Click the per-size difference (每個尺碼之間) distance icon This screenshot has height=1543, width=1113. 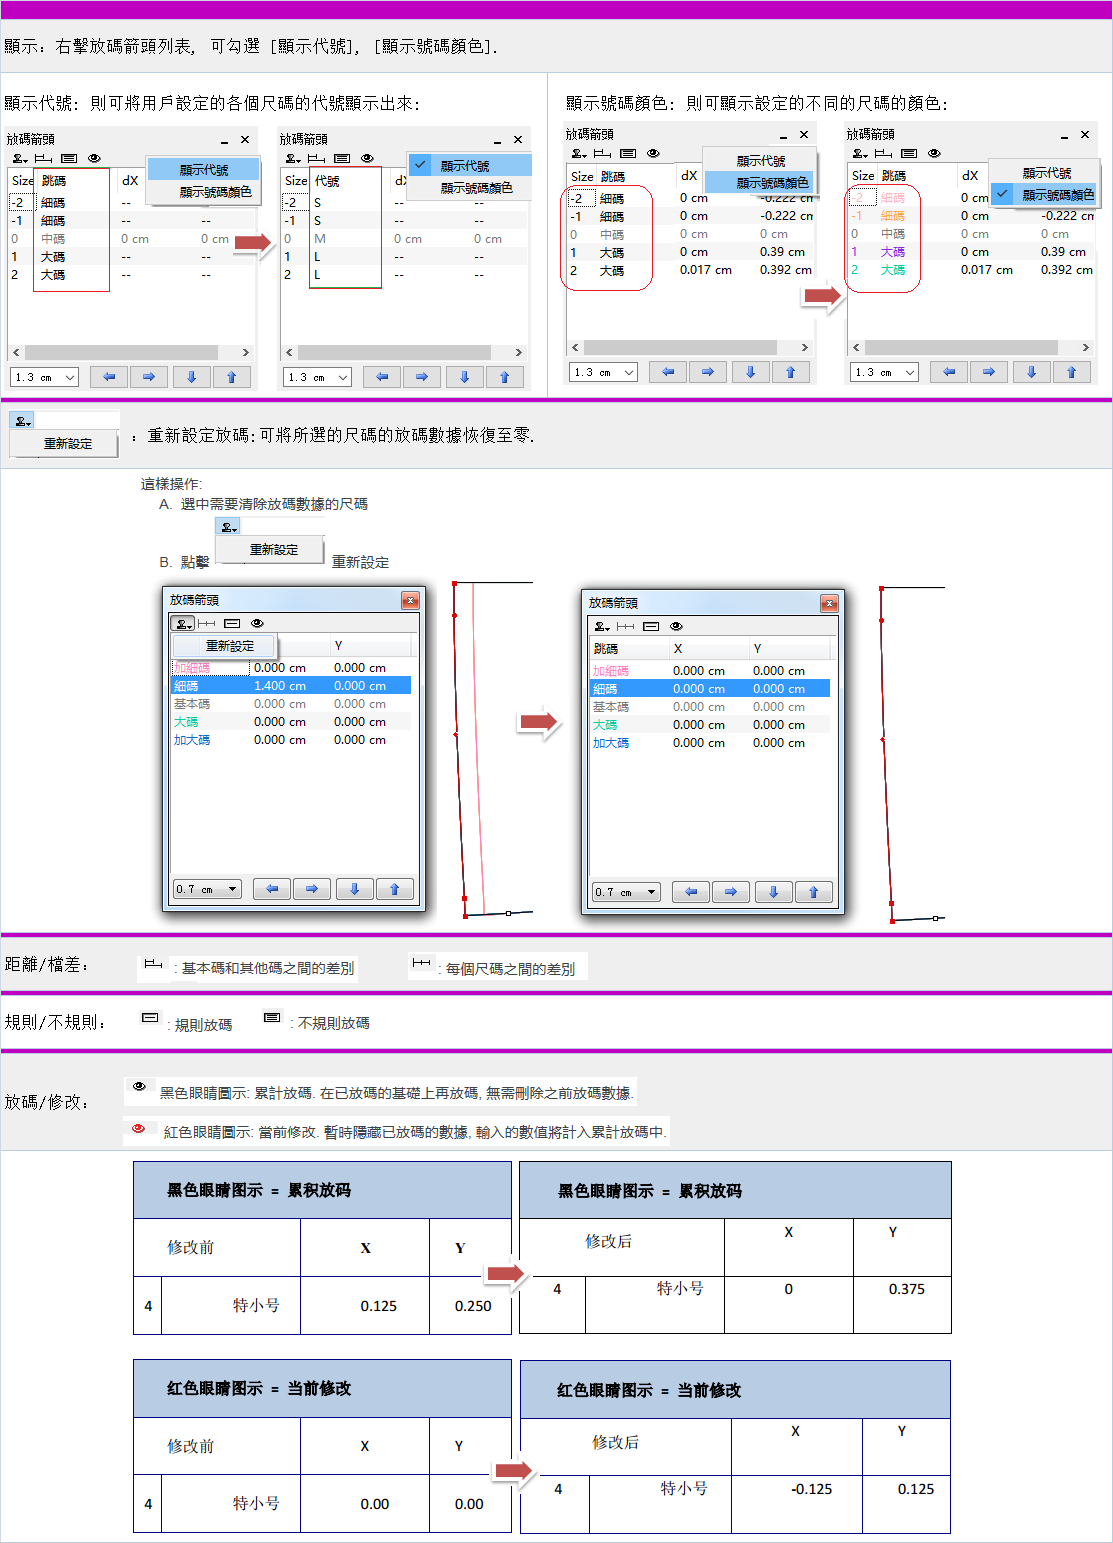[421, 963]
